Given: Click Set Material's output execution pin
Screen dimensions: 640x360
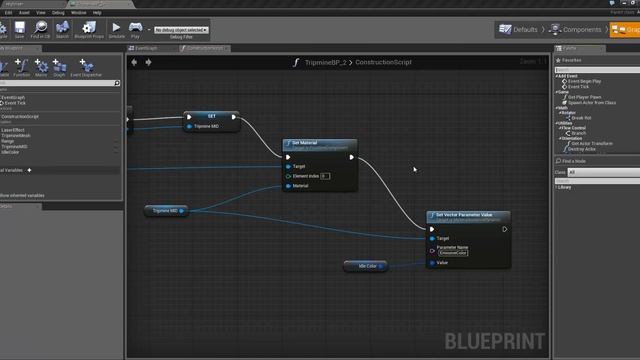Looking at the screenshot, I should coord(351,157).
